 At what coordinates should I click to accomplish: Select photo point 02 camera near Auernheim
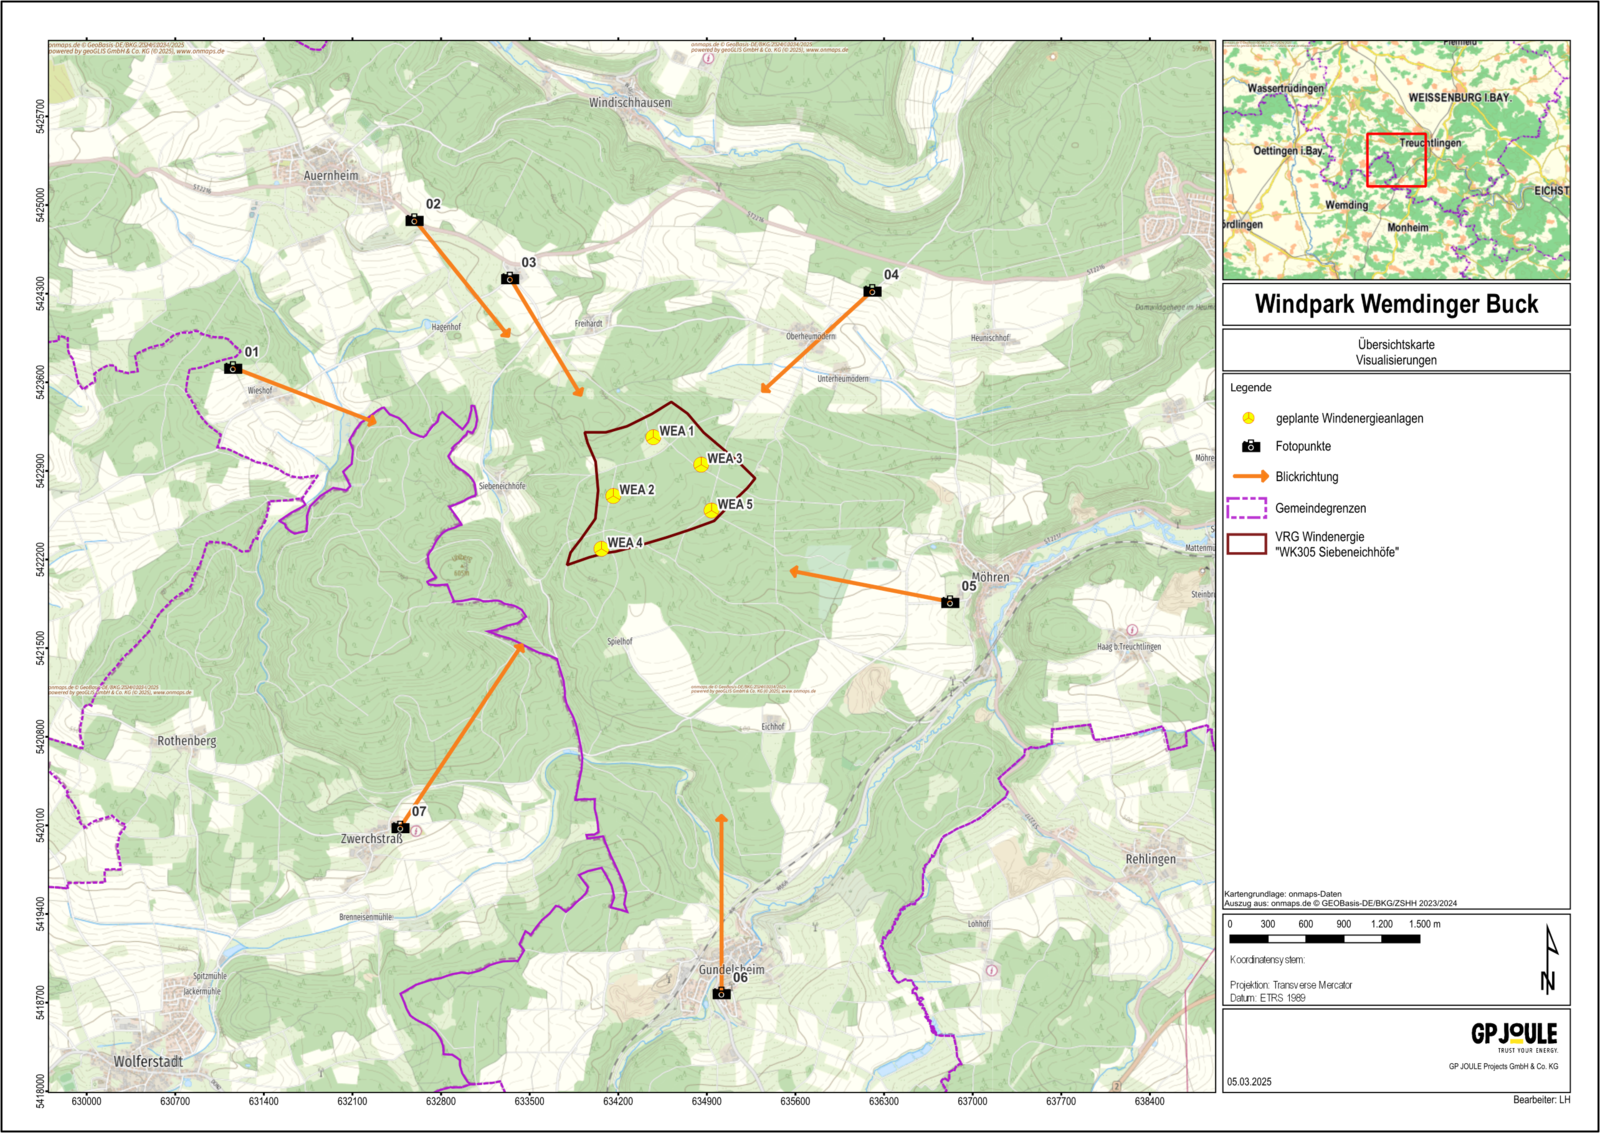click(x=414, y=220)
